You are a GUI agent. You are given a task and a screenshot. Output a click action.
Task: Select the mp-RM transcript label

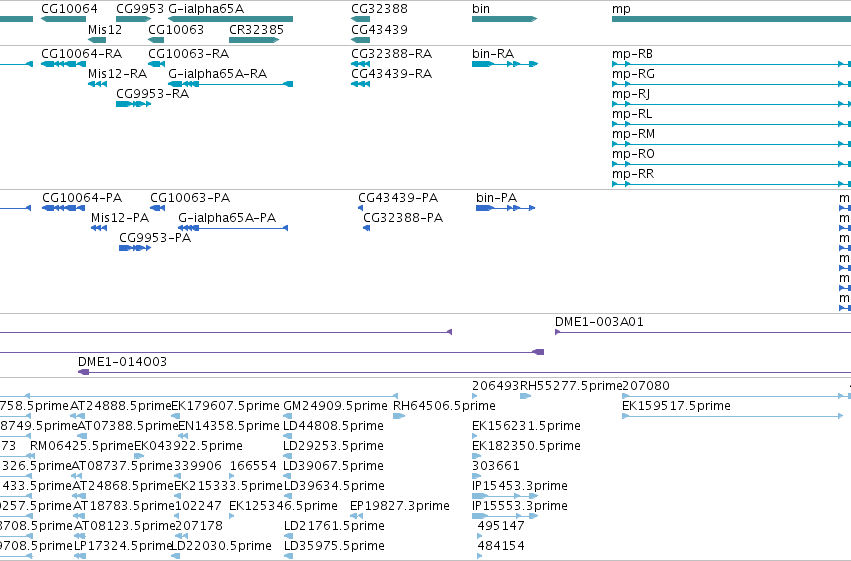coord(633,134)
